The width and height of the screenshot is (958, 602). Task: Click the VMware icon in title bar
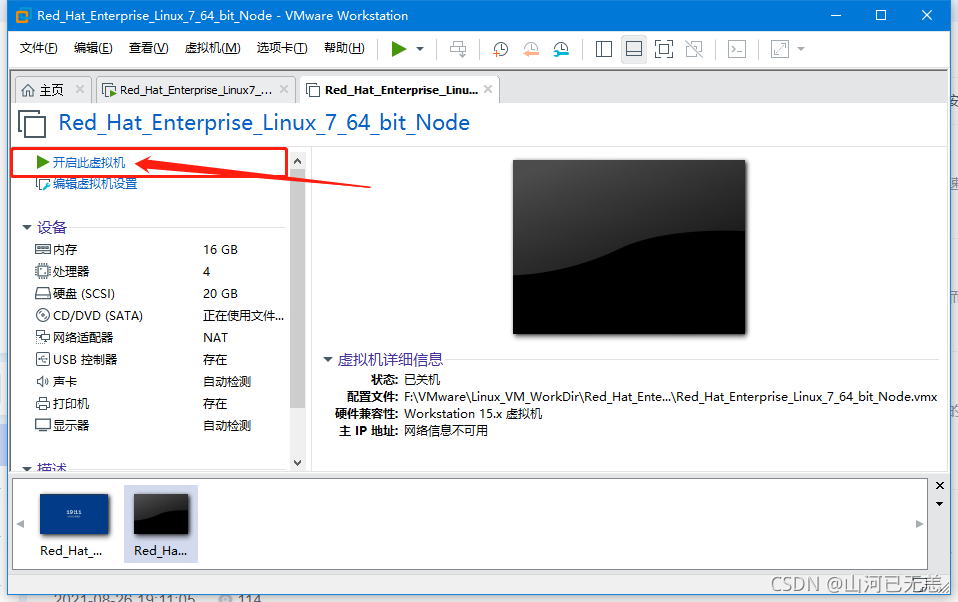click(x=23, y=16)
